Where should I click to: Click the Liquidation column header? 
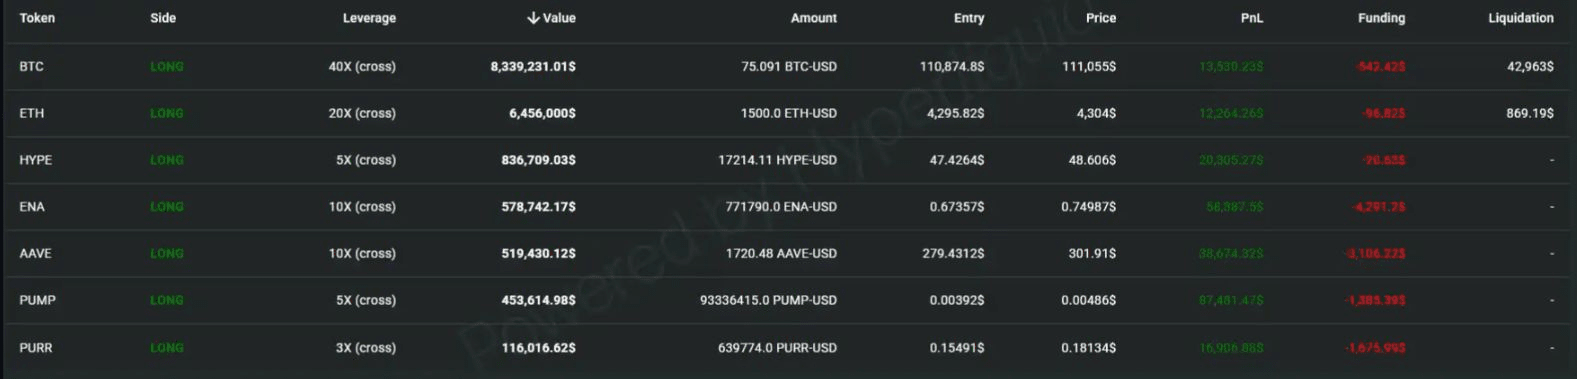1520,18
